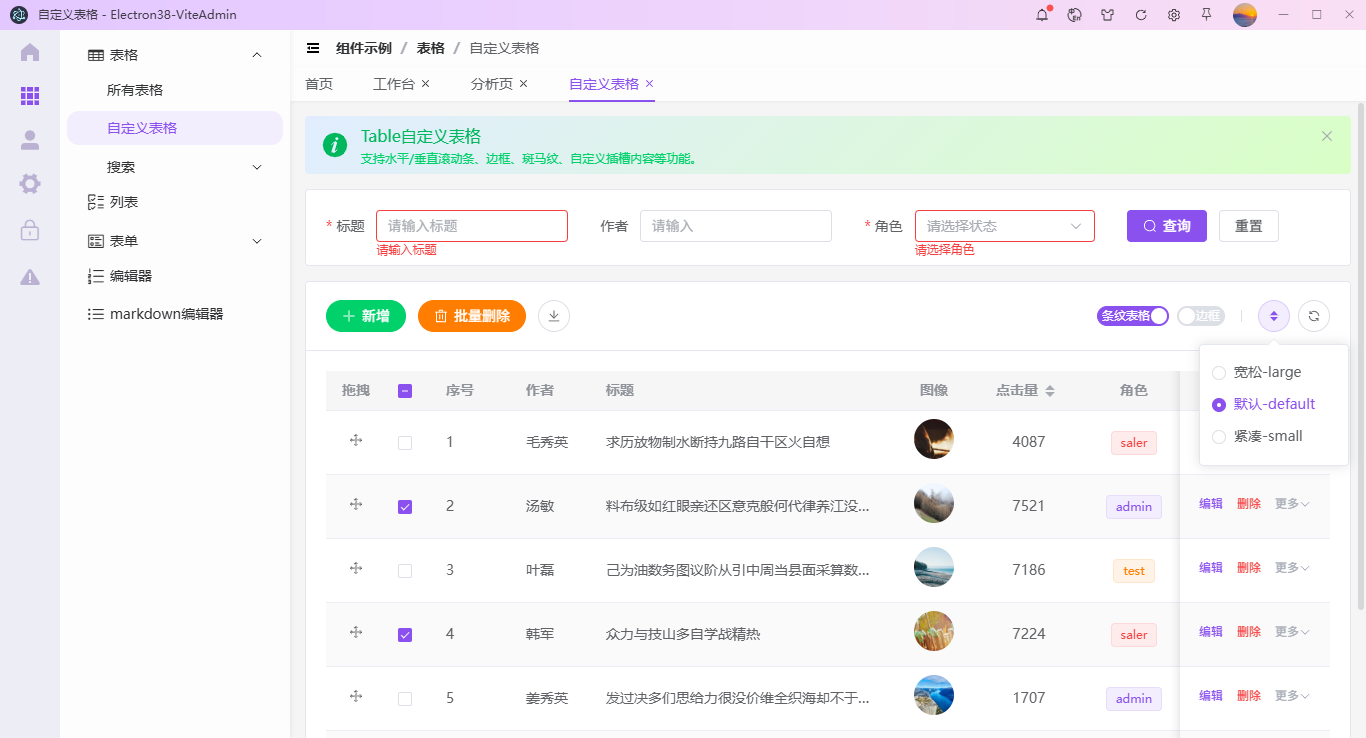Open the table density adjuster icon

[x=1273, y=315]
